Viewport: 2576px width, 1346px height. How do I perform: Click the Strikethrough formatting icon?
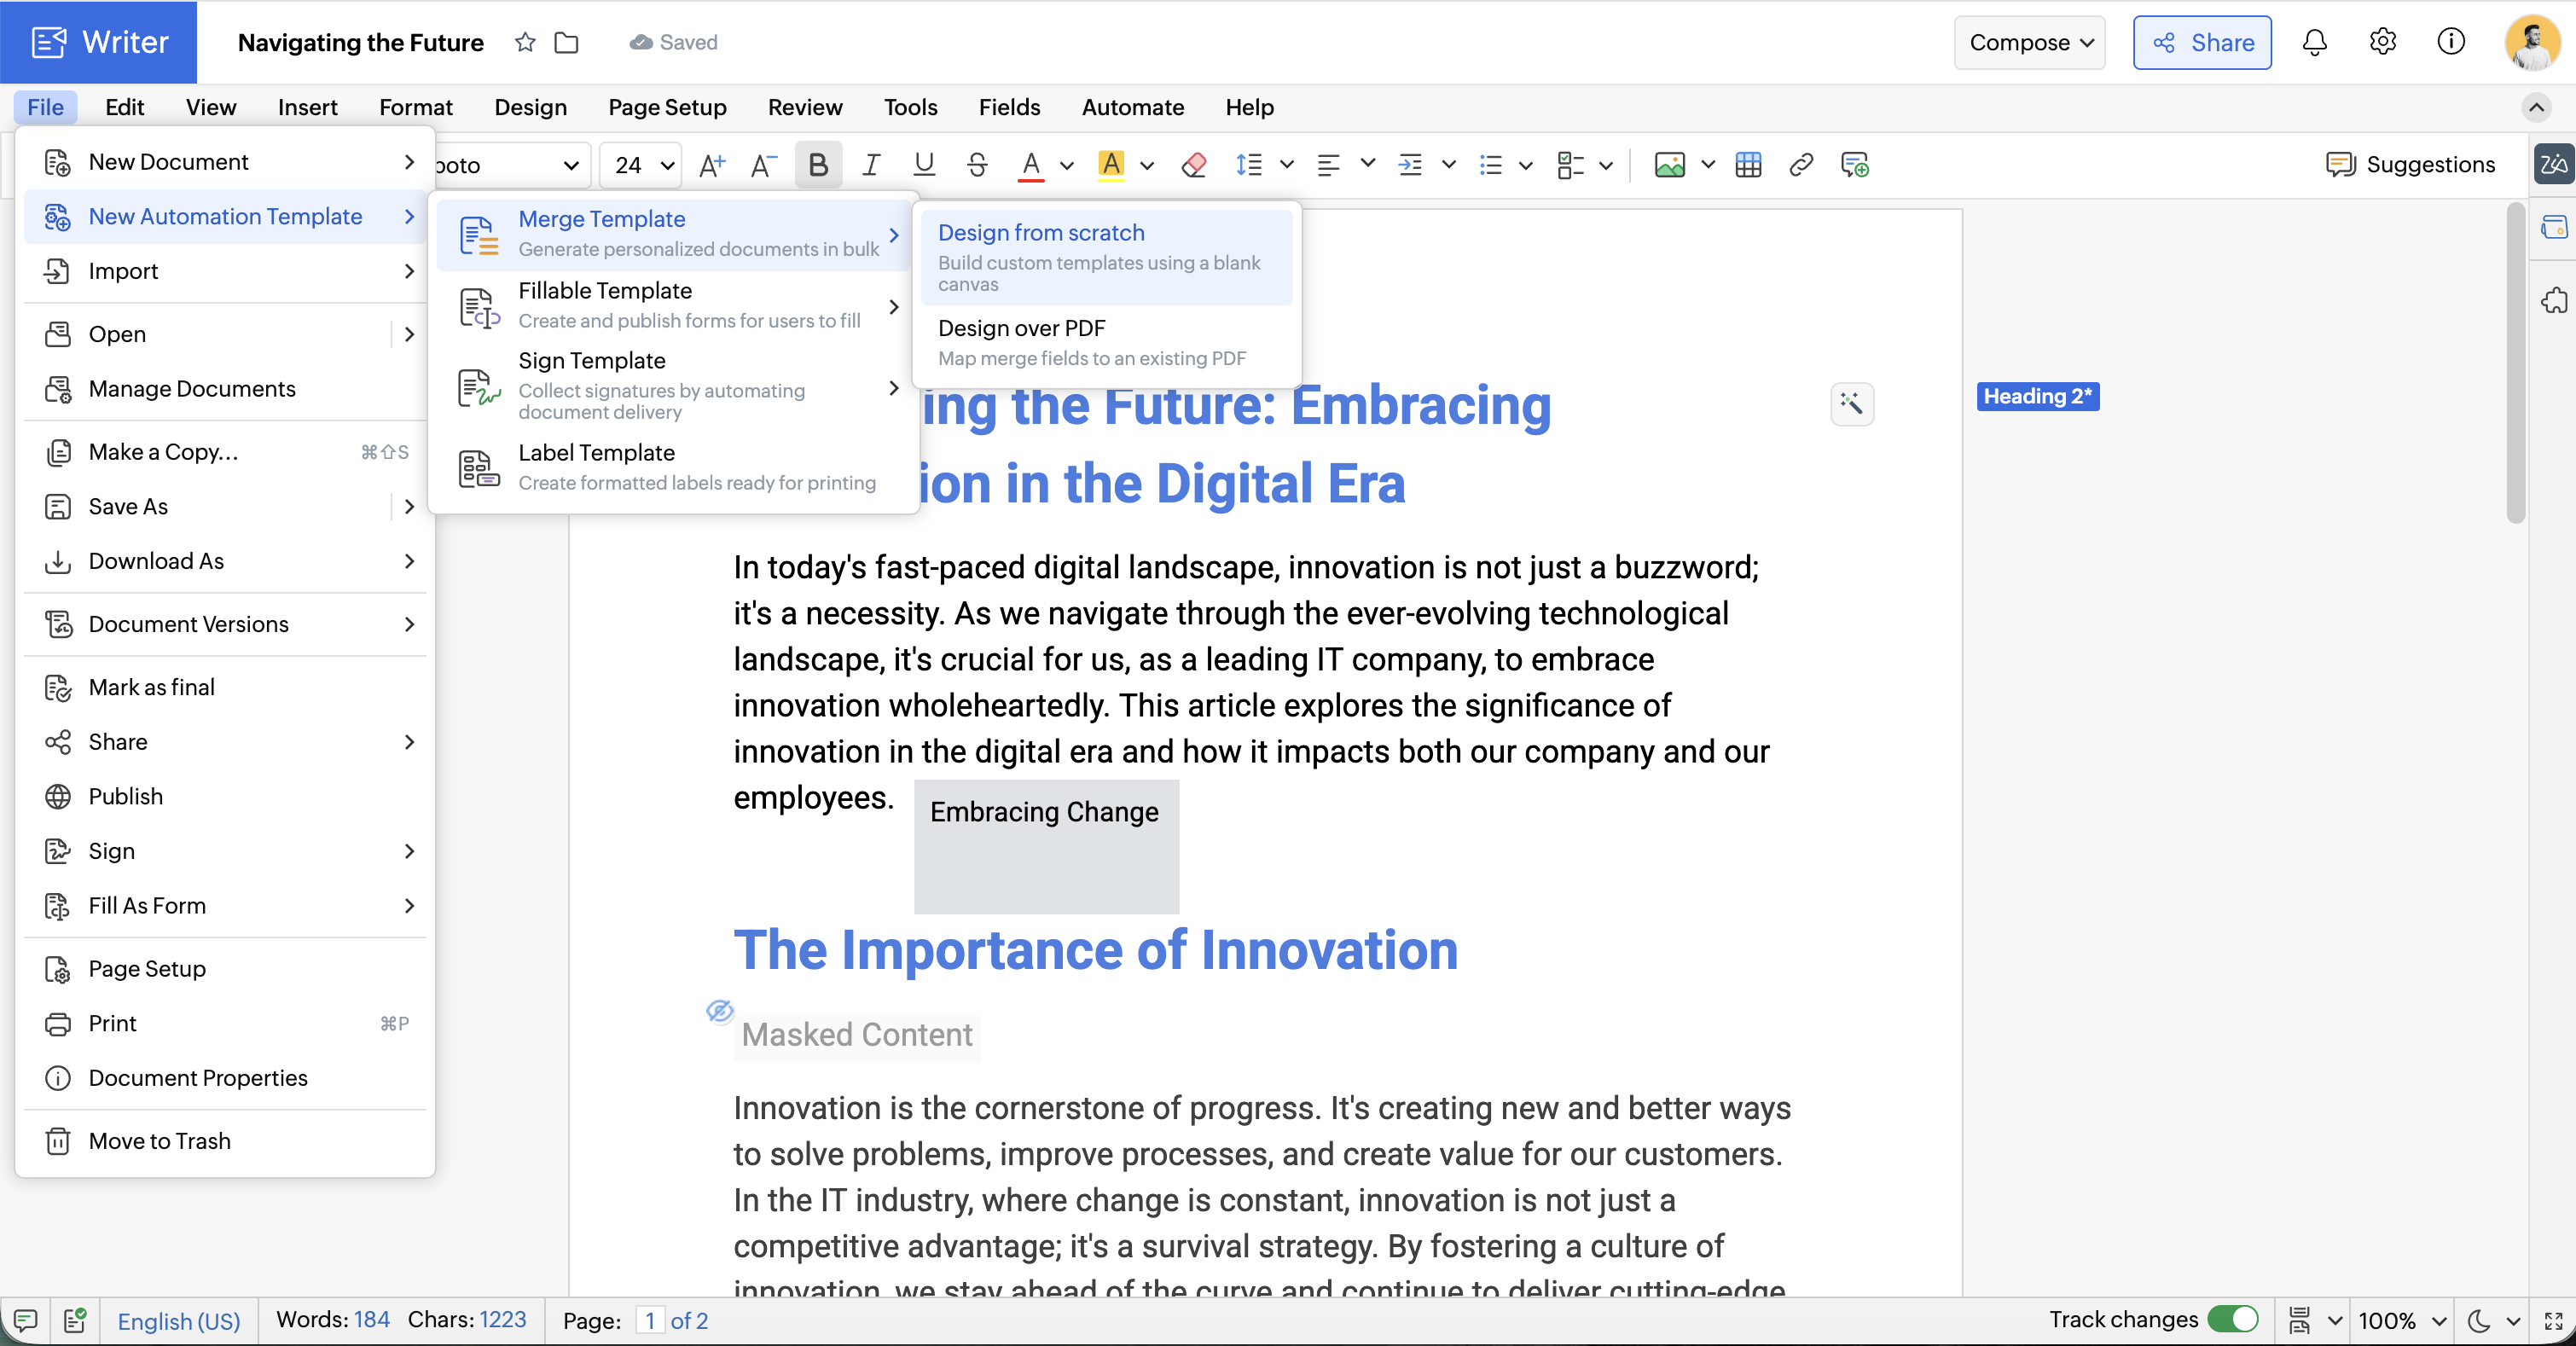(x=977, y=165)
